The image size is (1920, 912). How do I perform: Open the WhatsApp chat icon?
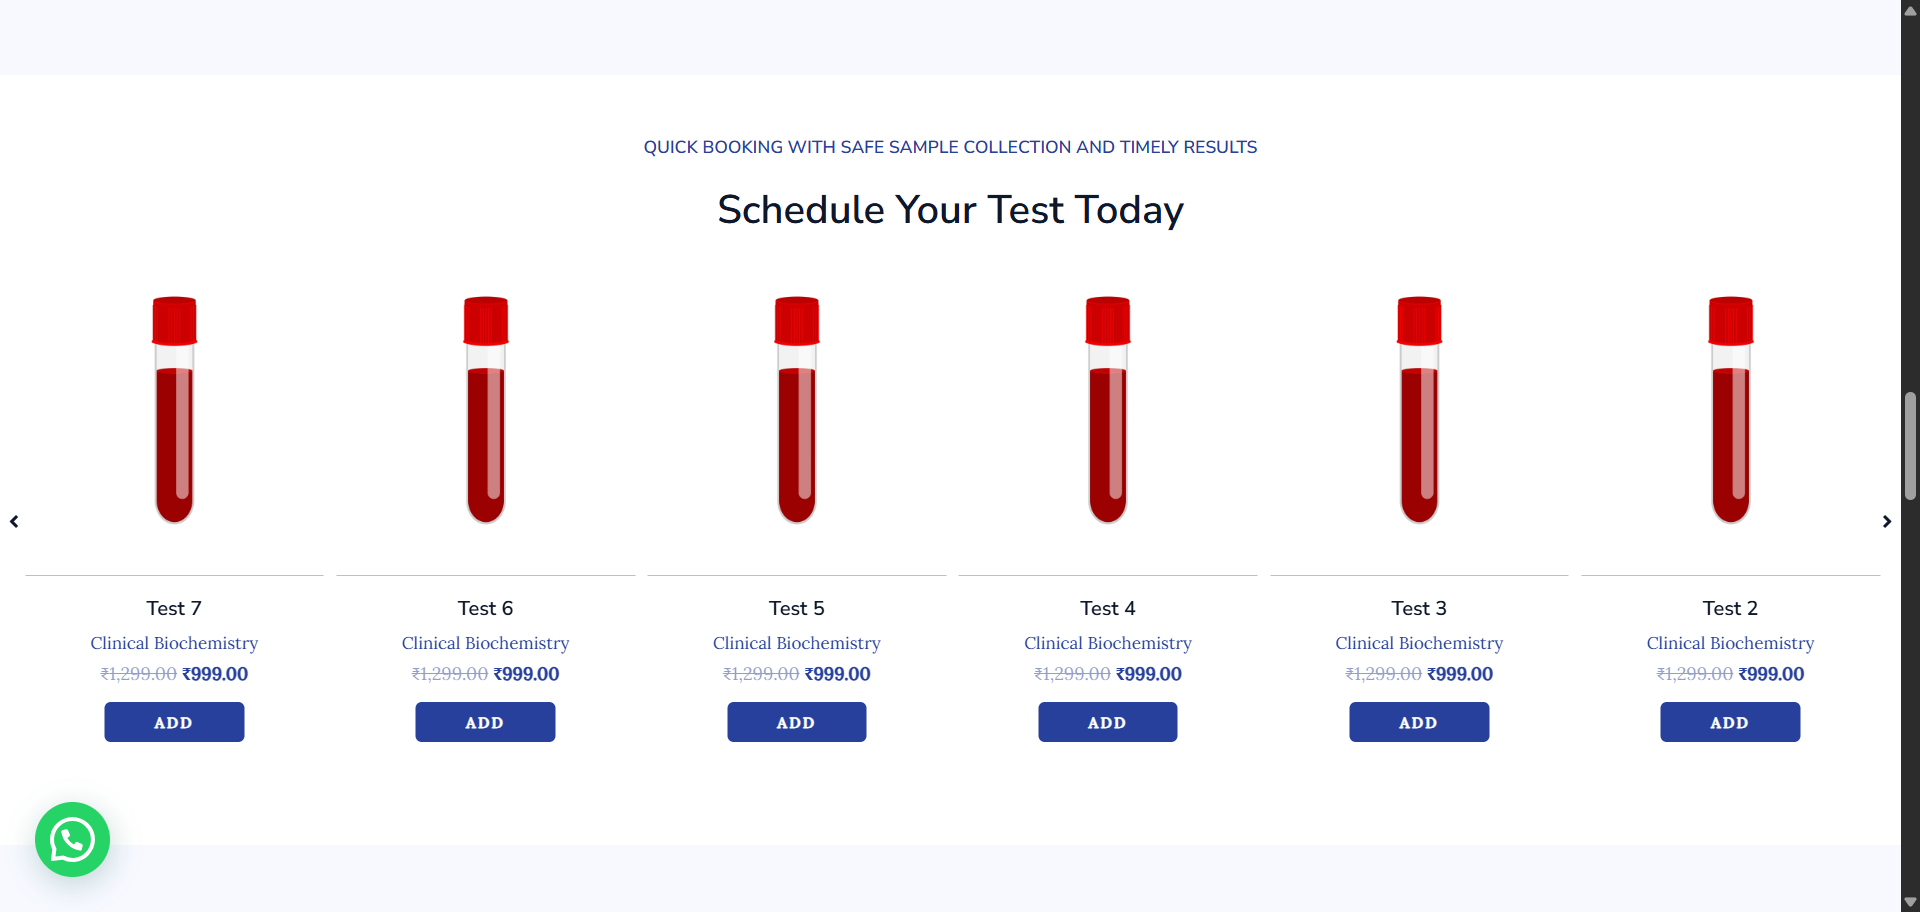point(72,840)
